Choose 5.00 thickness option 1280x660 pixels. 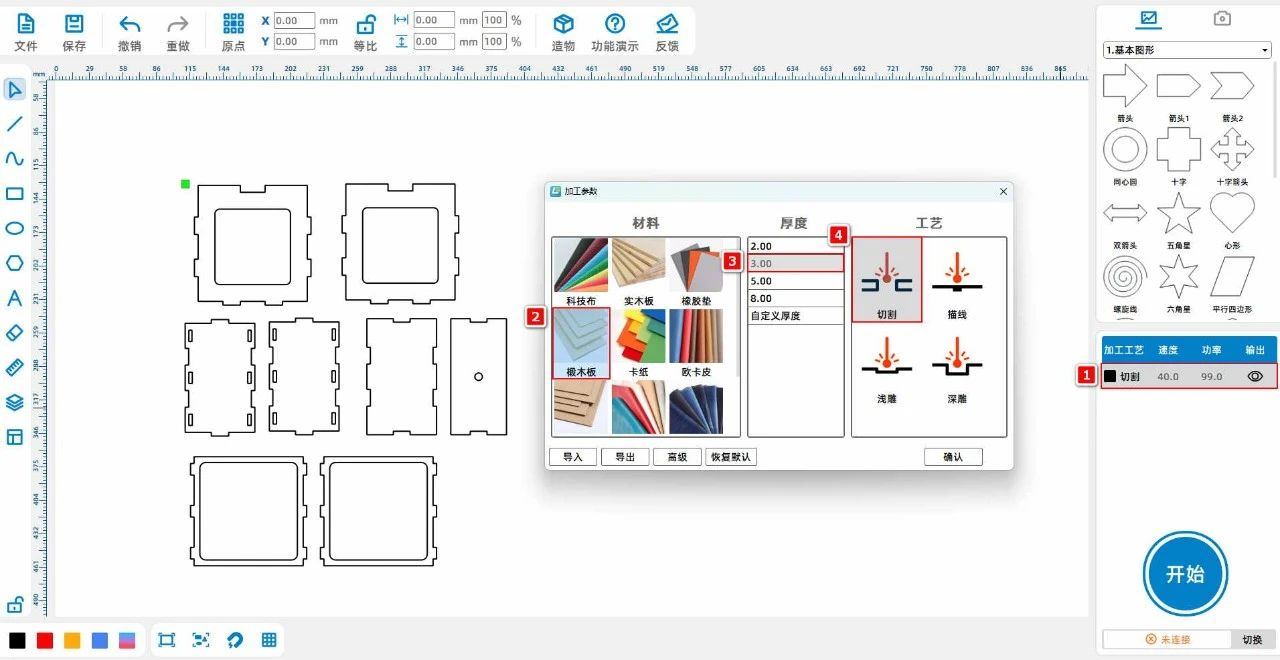795,281
